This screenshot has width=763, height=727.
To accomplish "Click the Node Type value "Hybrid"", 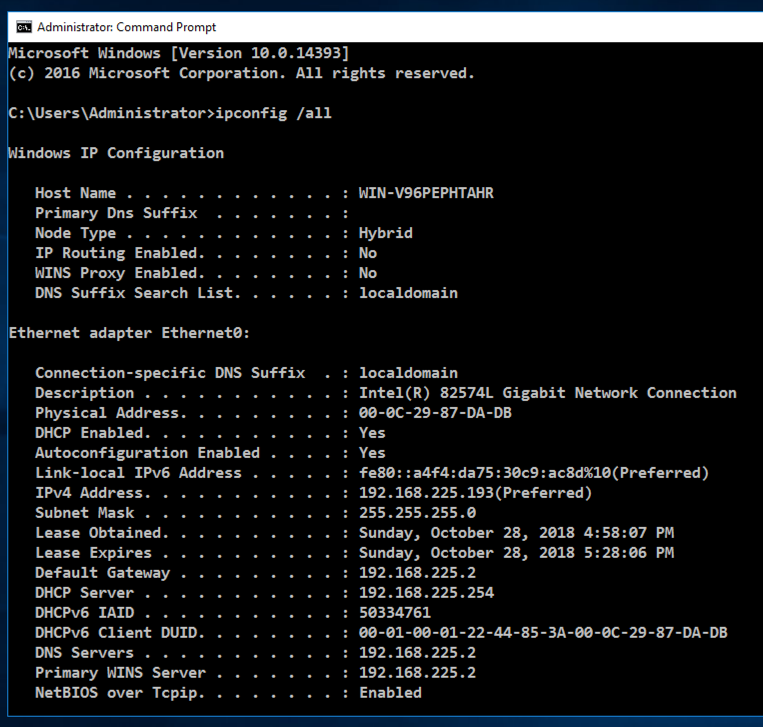I will pyautogui.click(x=385, y=233).
